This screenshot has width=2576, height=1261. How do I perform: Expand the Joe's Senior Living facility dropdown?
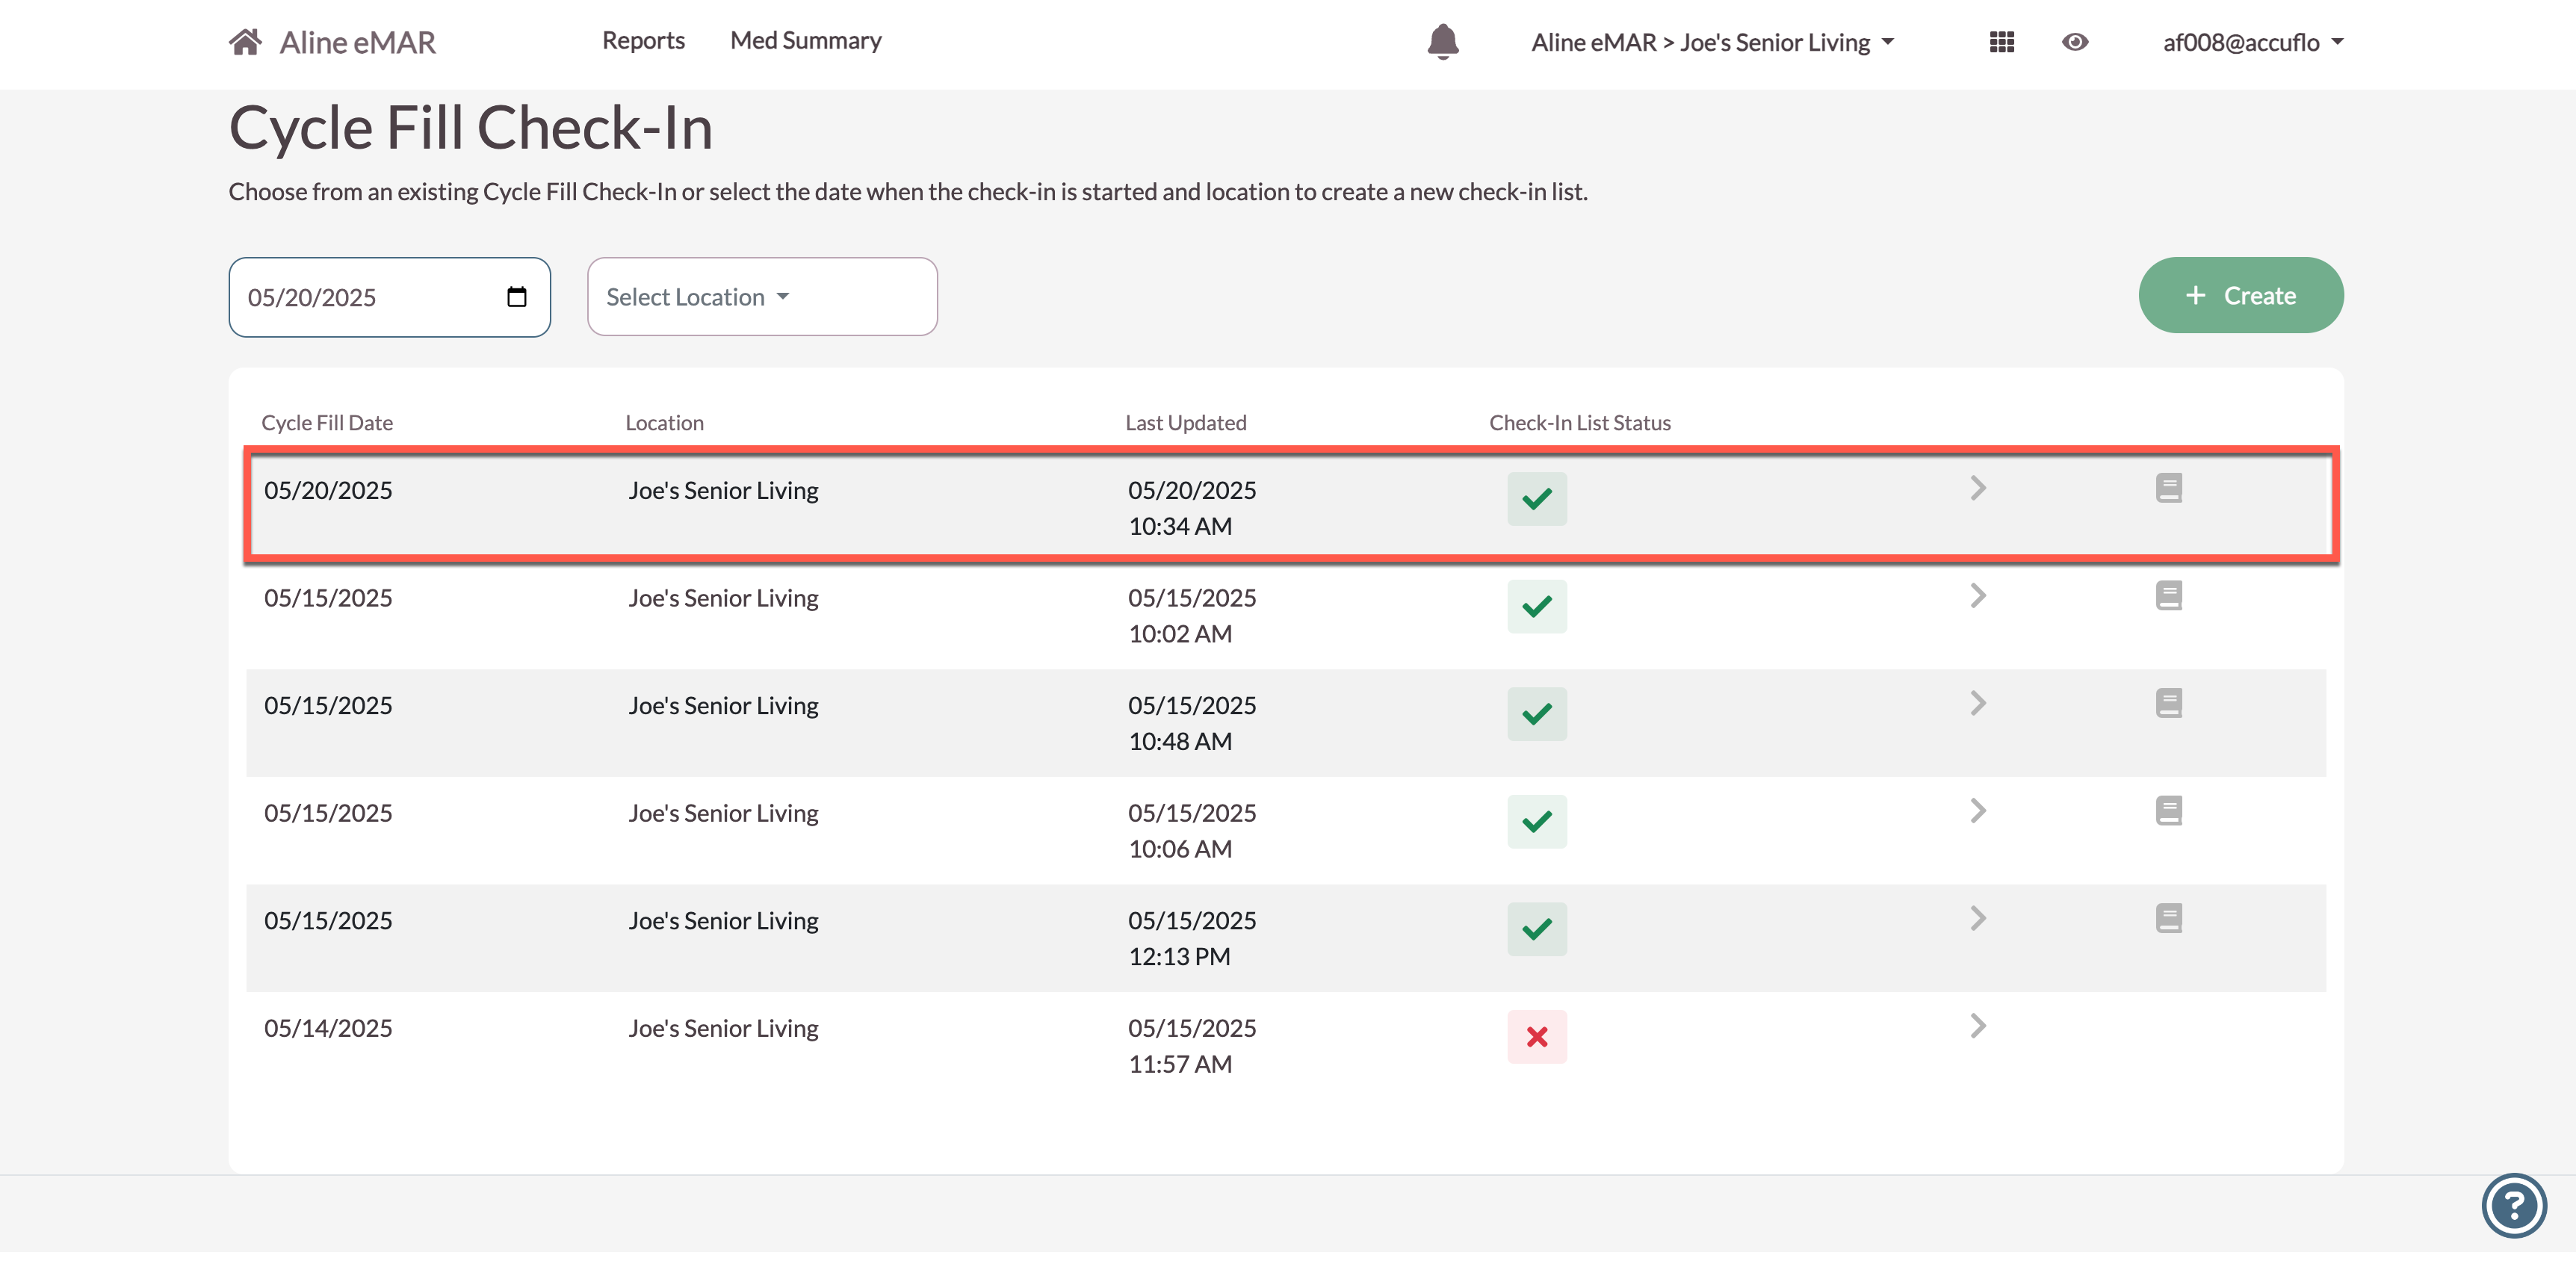pyautogui.click(x=1713, y=42)
